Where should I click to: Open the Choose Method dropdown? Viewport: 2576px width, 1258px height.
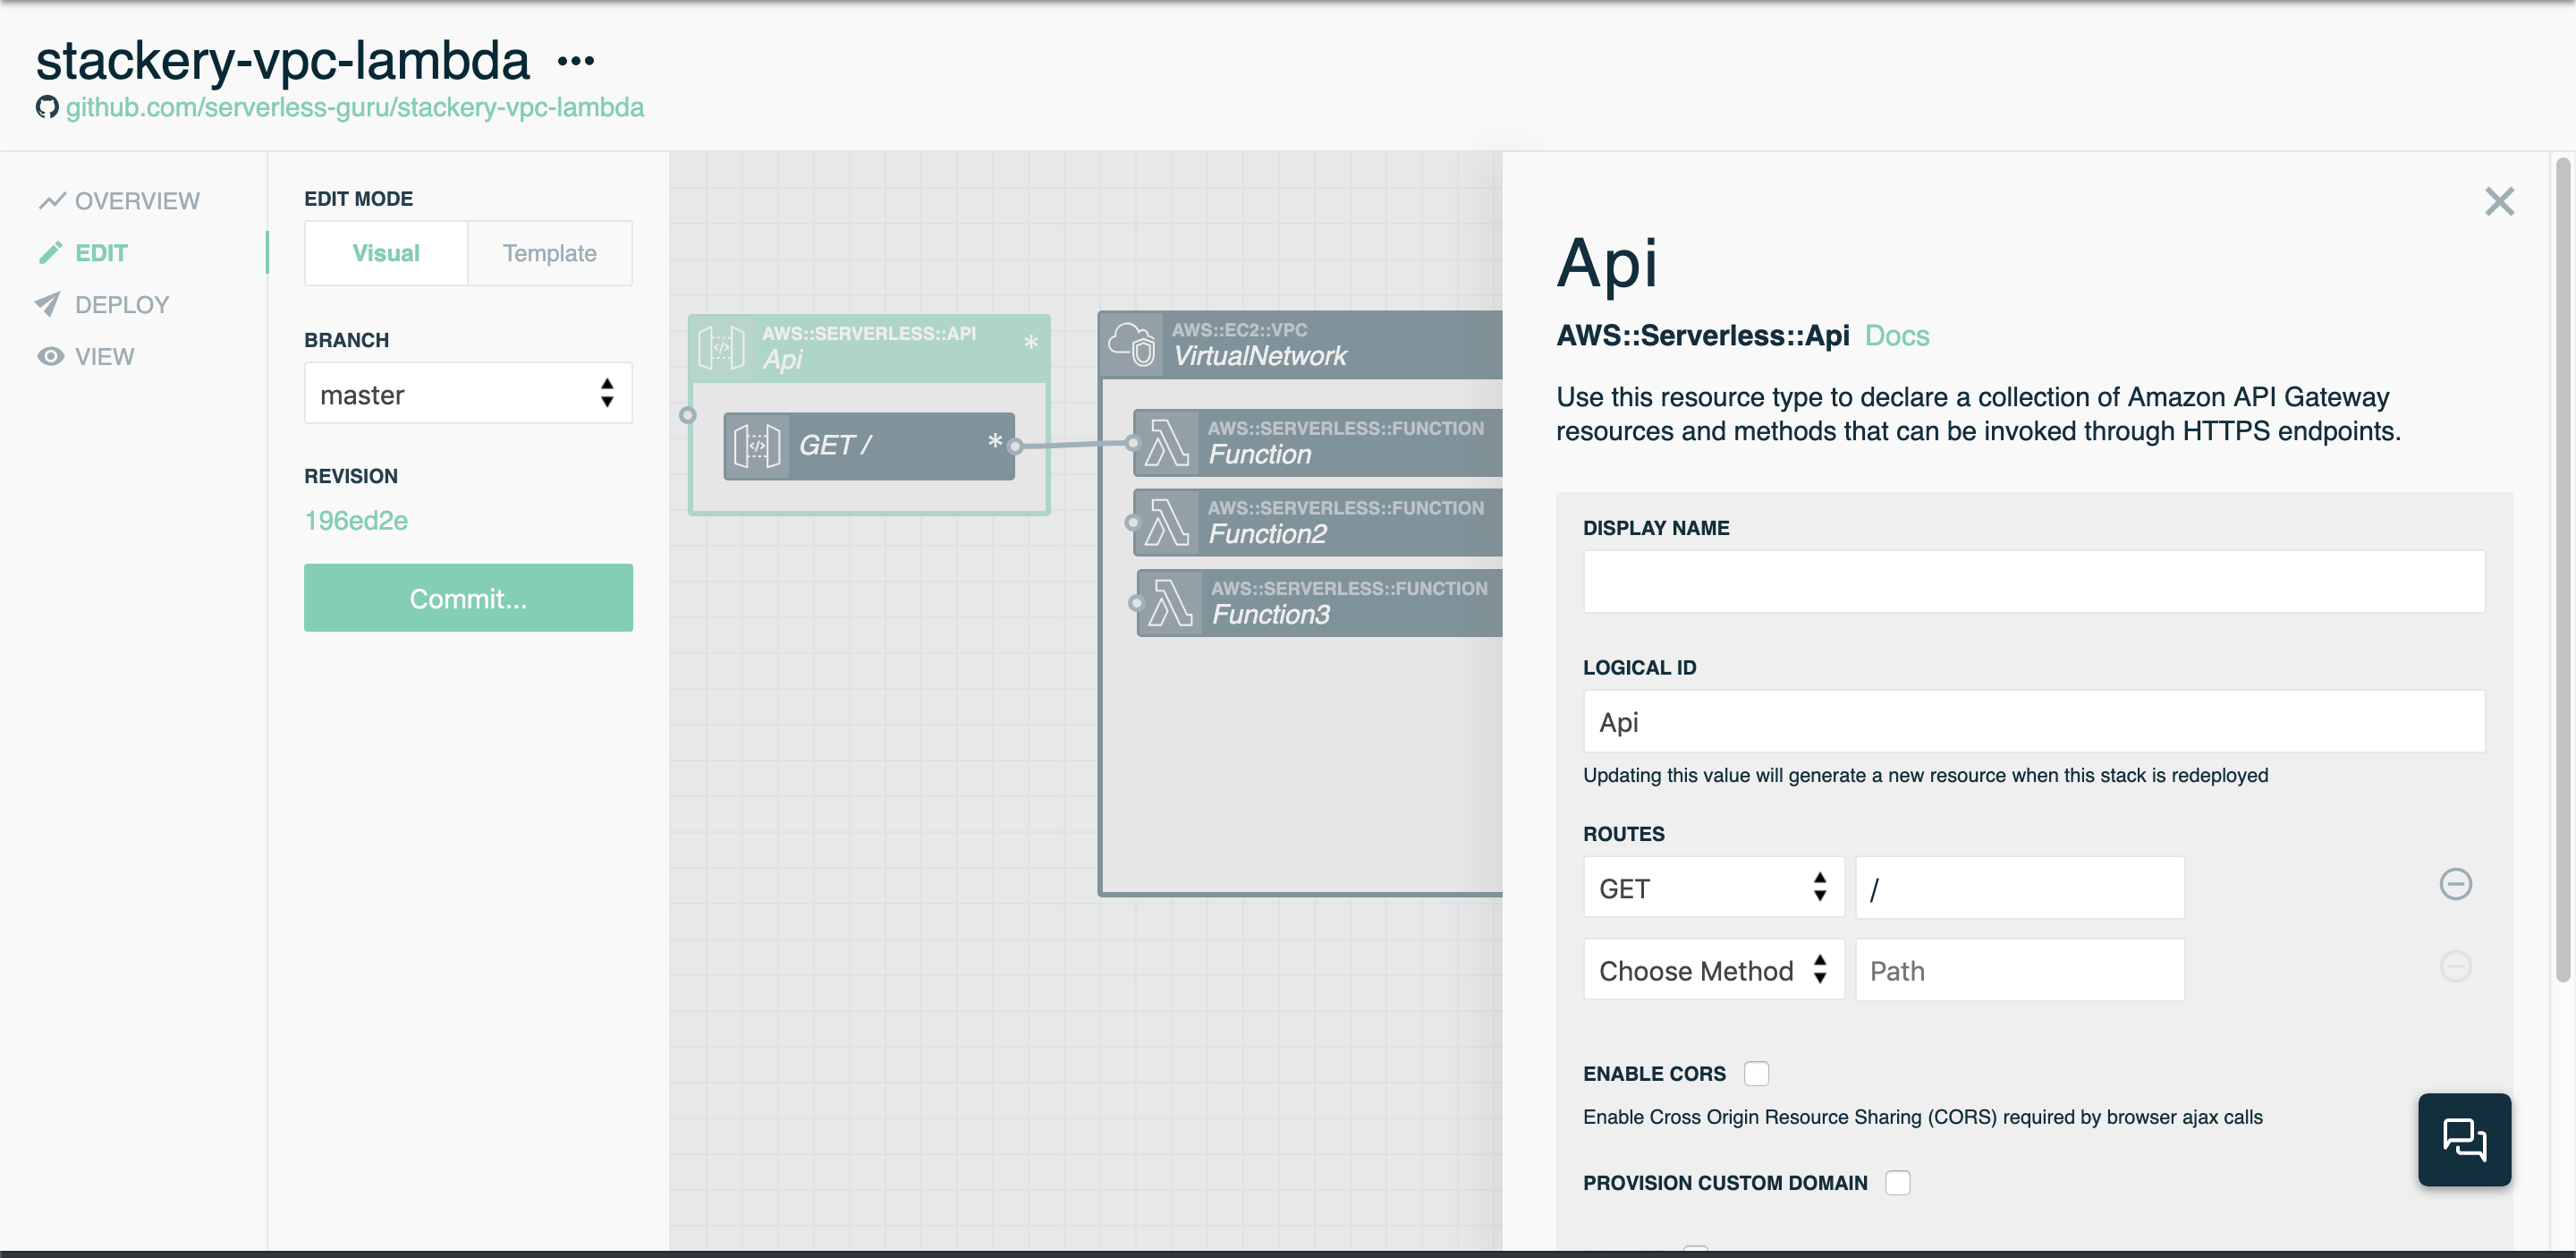pos(1712,970)
